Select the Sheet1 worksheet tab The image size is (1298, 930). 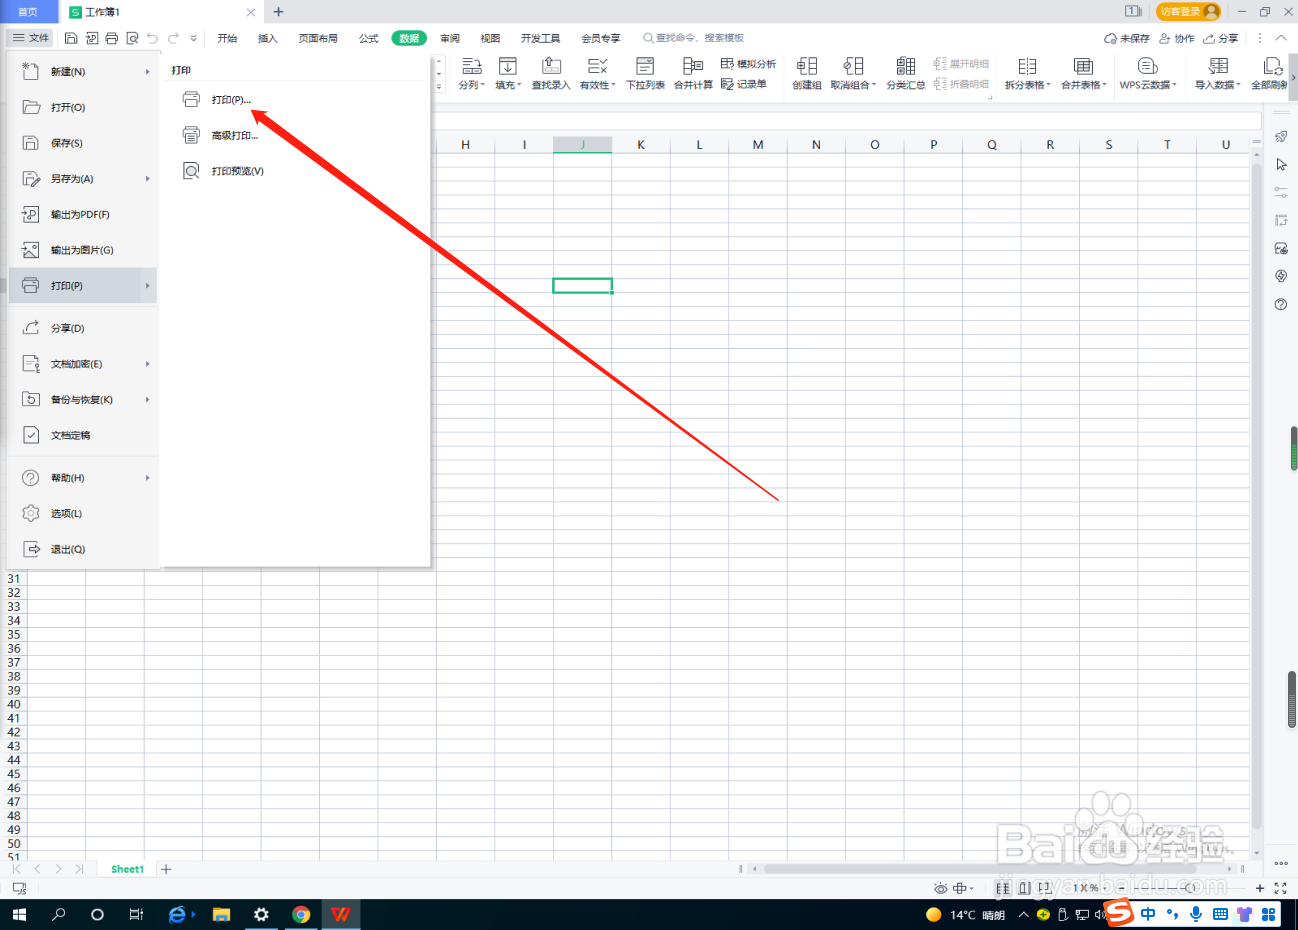(x=127, y=869)
